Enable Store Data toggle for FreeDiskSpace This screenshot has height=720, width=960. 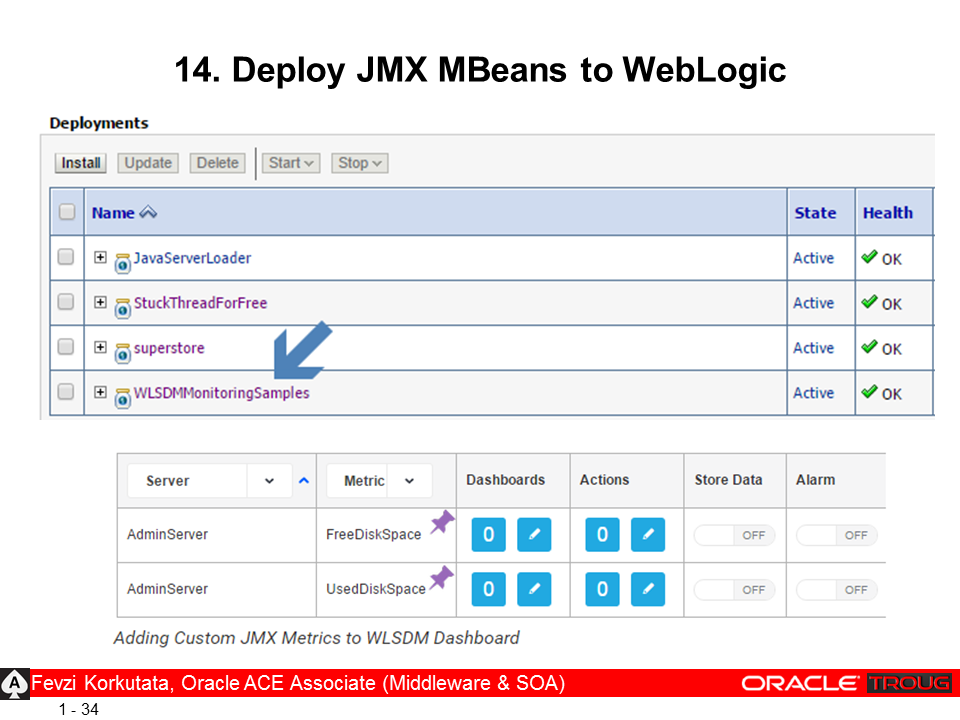pyautogui.click(x=731, y=535)
